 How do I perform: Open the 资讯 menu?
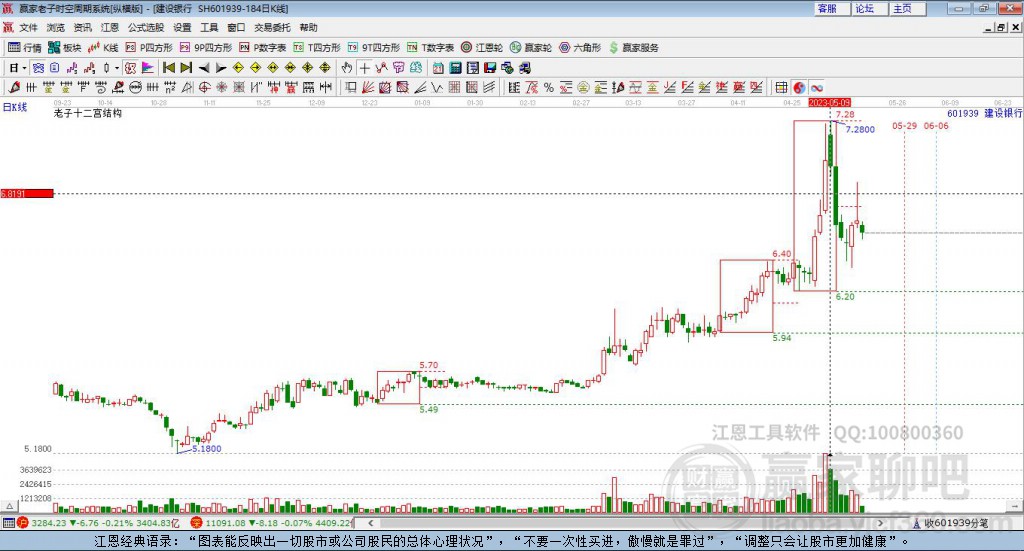82,27
